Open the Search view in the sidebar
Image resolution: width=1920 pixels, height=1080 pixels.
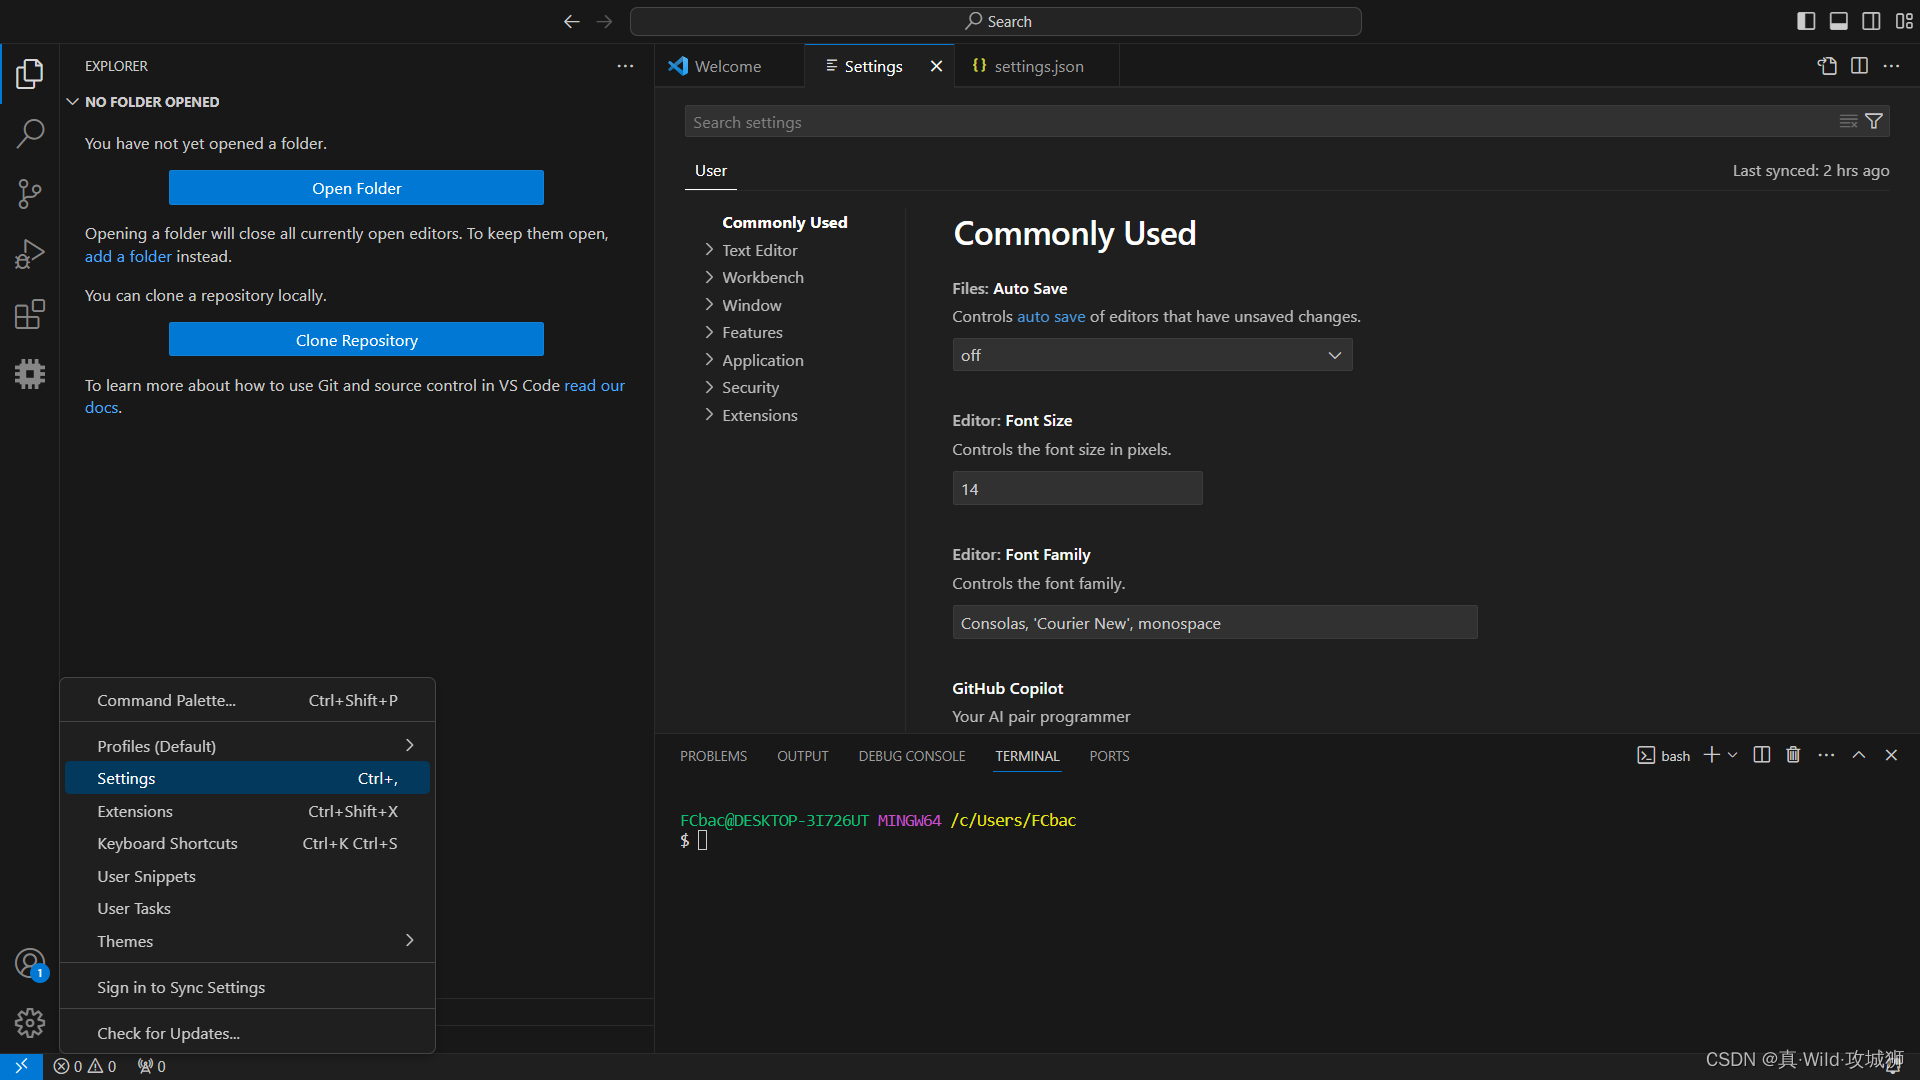[x=29, y=133]
